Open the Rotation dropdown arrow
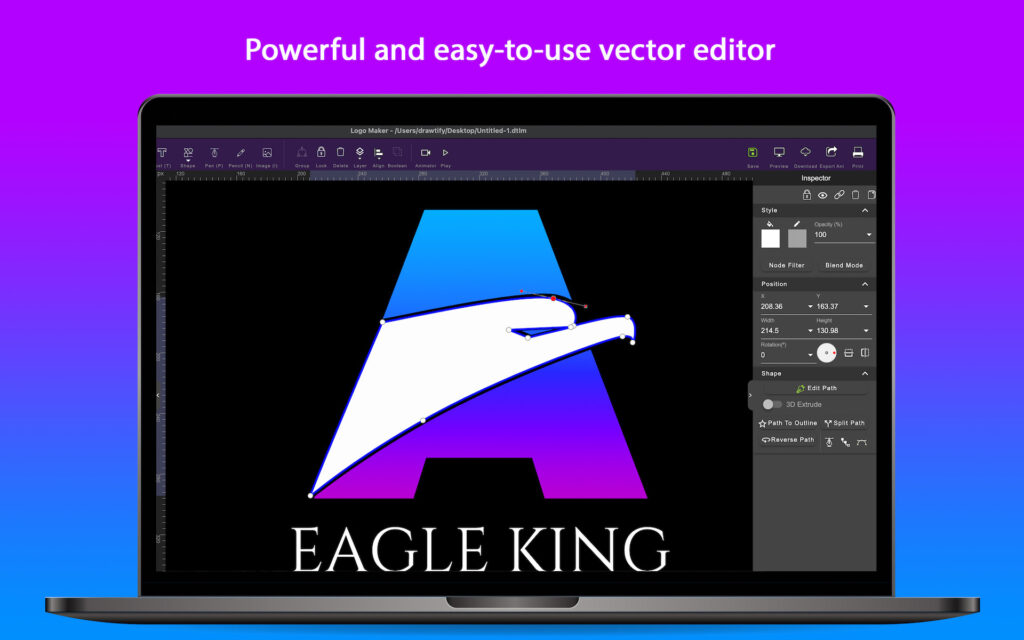Image resolution: width=1024 pixels, height=640 pixels. click(x=810, y=355)
